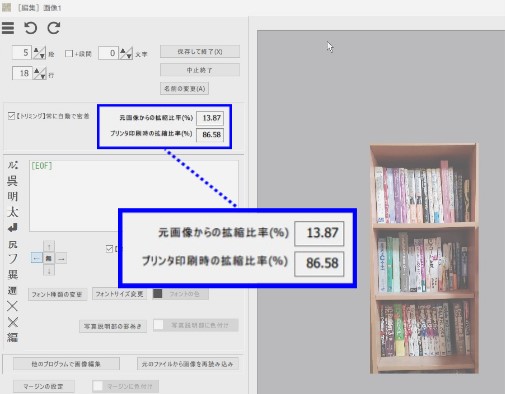This screenshot has width=505, height=394.
Task: Click the right arrow position button
Action: click(x=61, y=258)
